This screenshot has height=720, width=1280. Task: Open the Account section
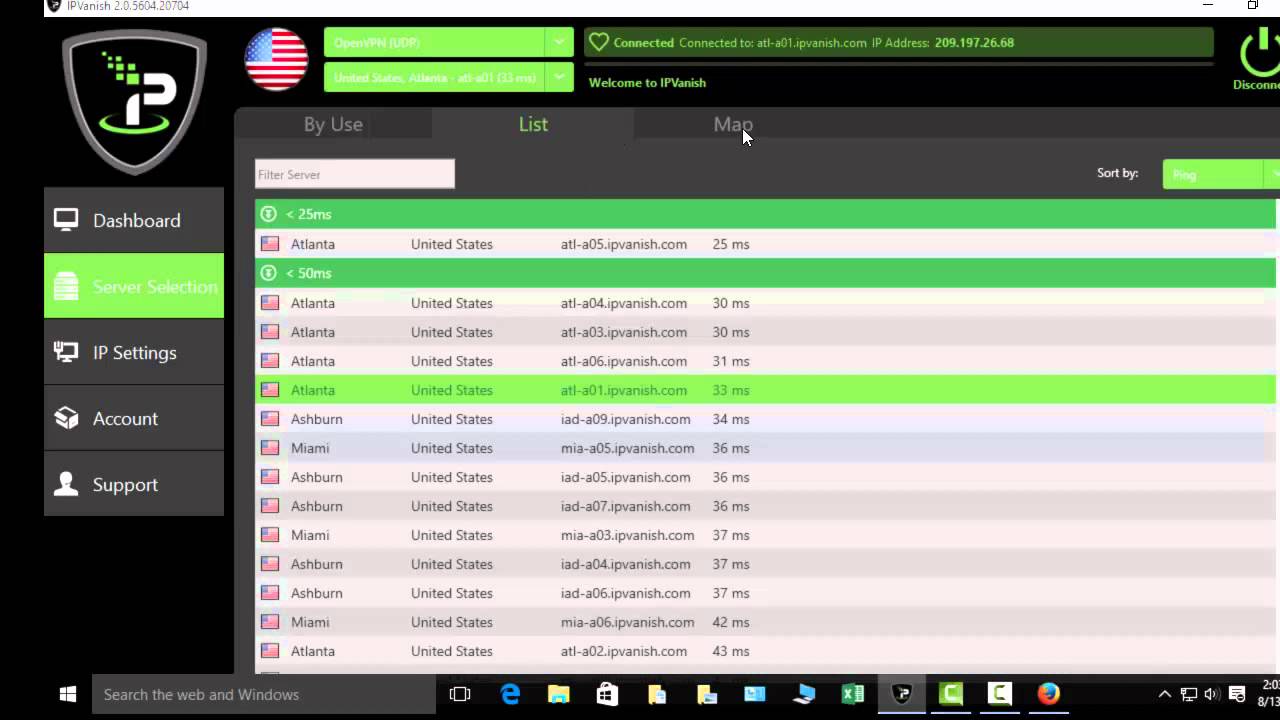click(134, 418)
